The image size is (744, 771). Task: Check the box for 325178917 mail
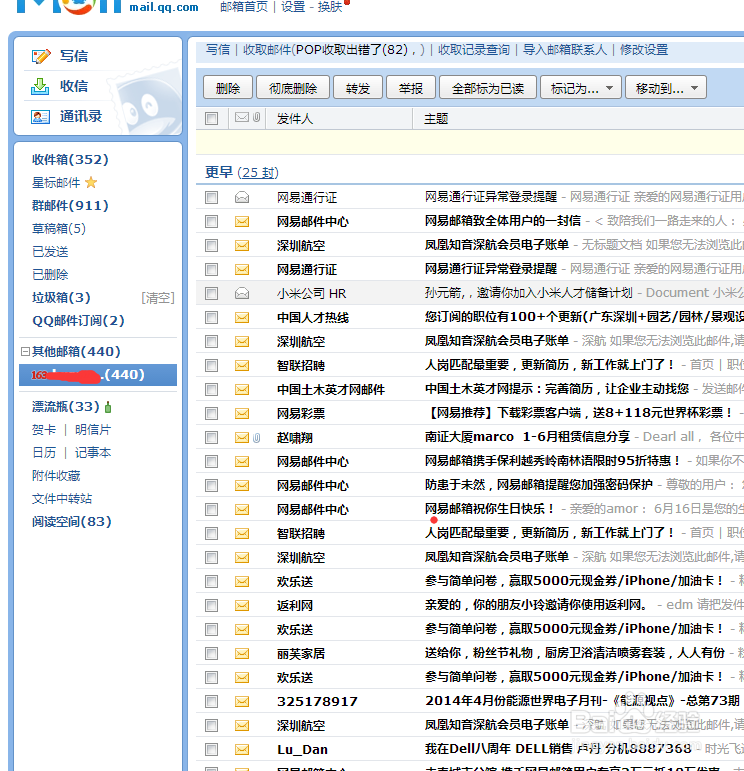click(211, 701)
